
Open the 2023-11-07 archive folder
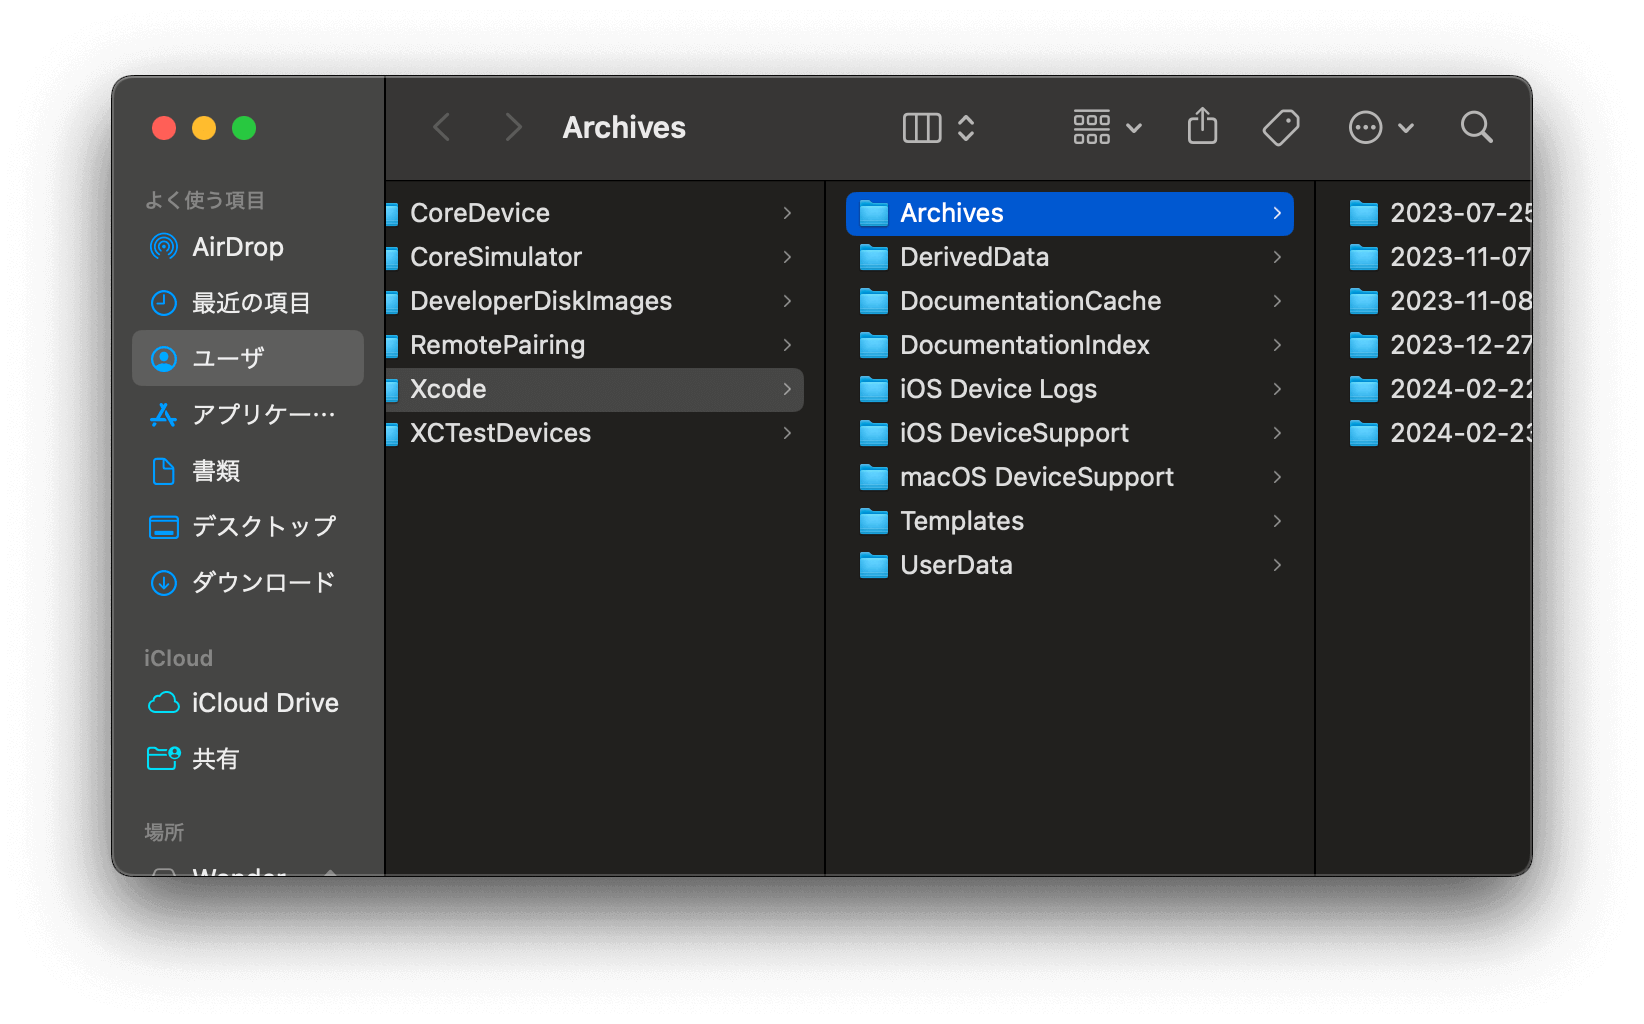point(1440,257)
